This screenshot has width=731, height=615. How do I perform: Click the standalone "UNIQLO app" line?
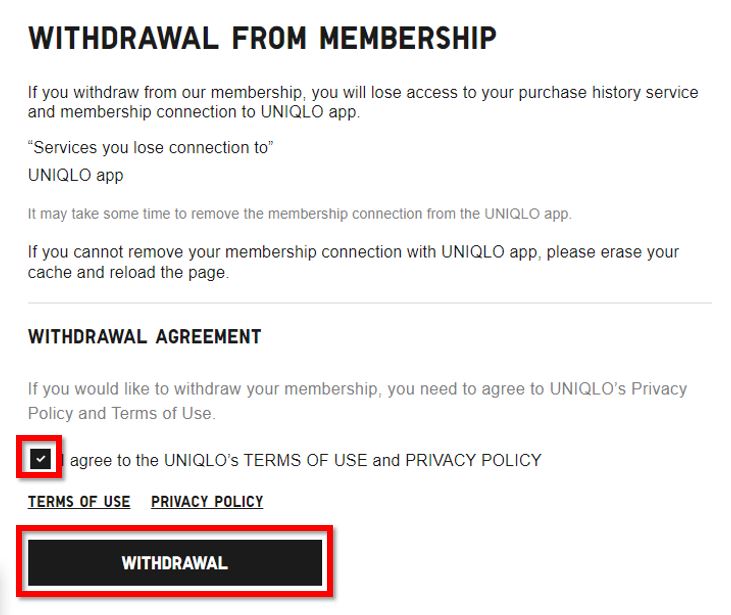(x=76, y=175)
